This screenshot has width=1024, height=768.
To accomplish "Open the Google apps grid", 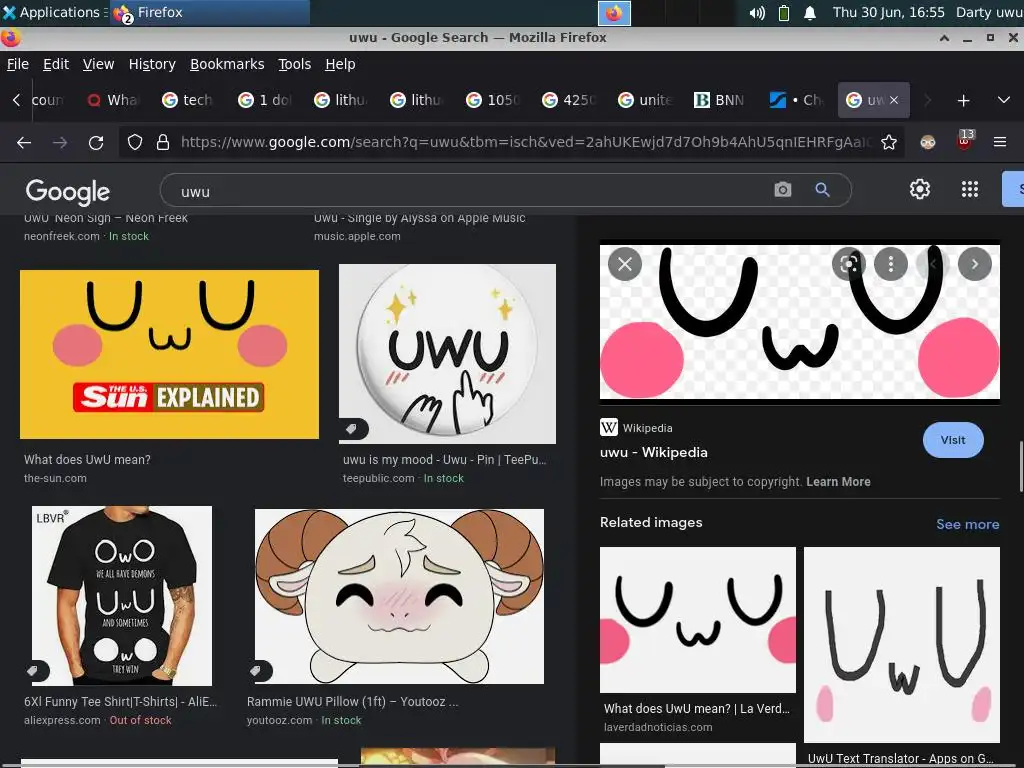I will 970,189.
